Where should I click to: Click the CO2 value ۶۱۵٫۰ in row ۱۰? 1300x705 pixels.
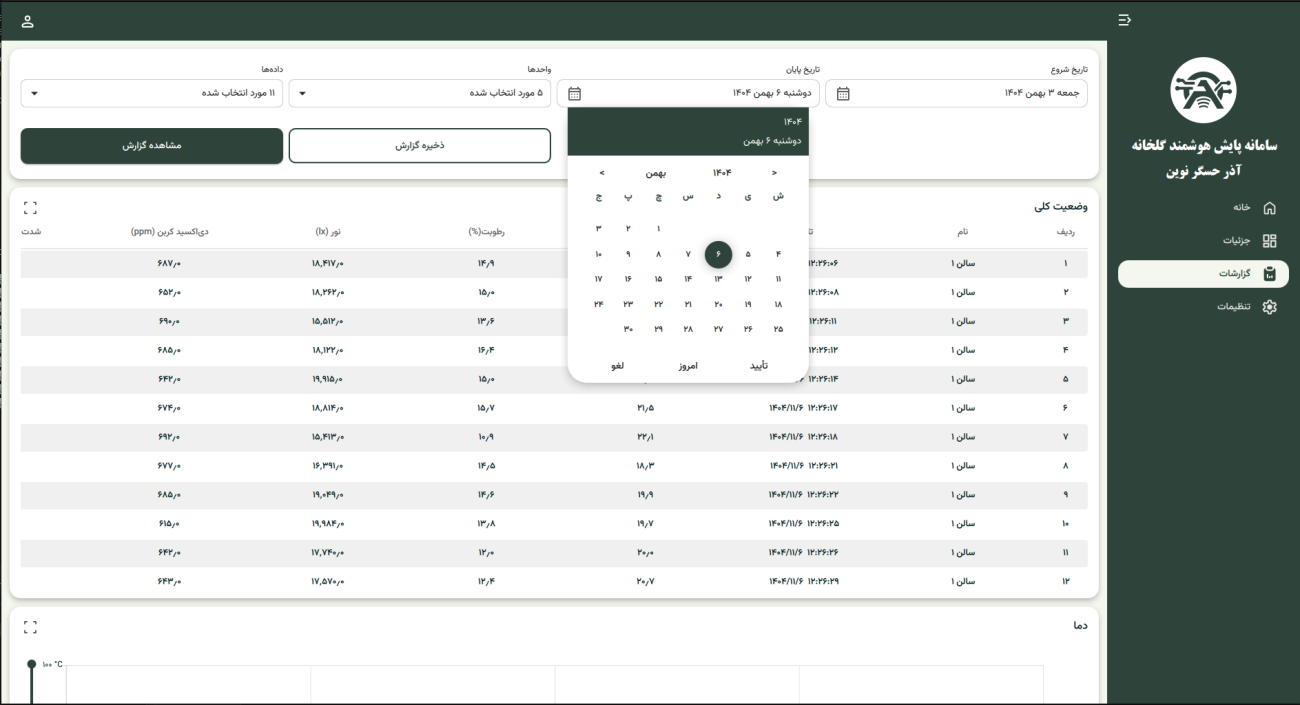[x=169, y=524]
